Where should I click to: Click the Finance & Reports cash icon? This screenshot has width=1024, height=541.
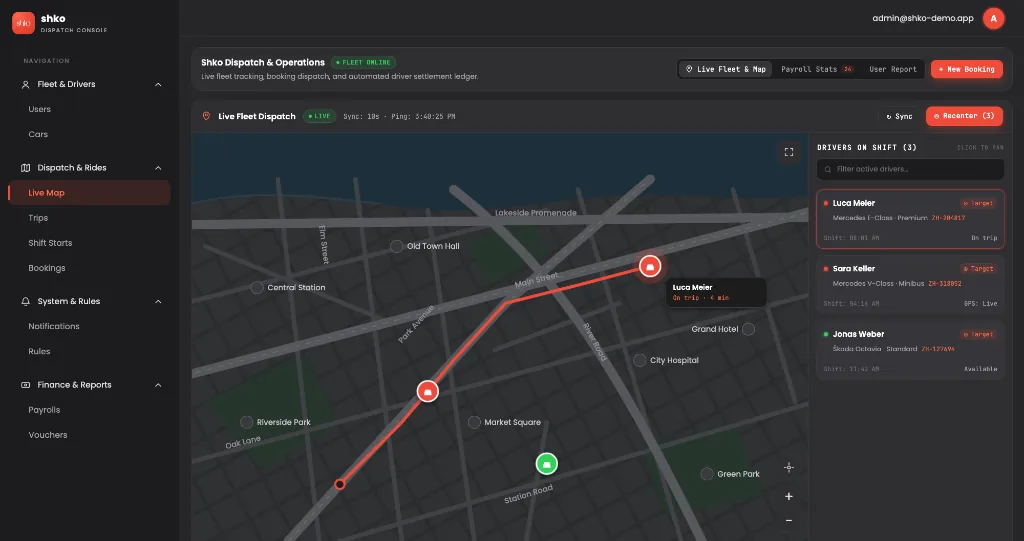(25, 385)
